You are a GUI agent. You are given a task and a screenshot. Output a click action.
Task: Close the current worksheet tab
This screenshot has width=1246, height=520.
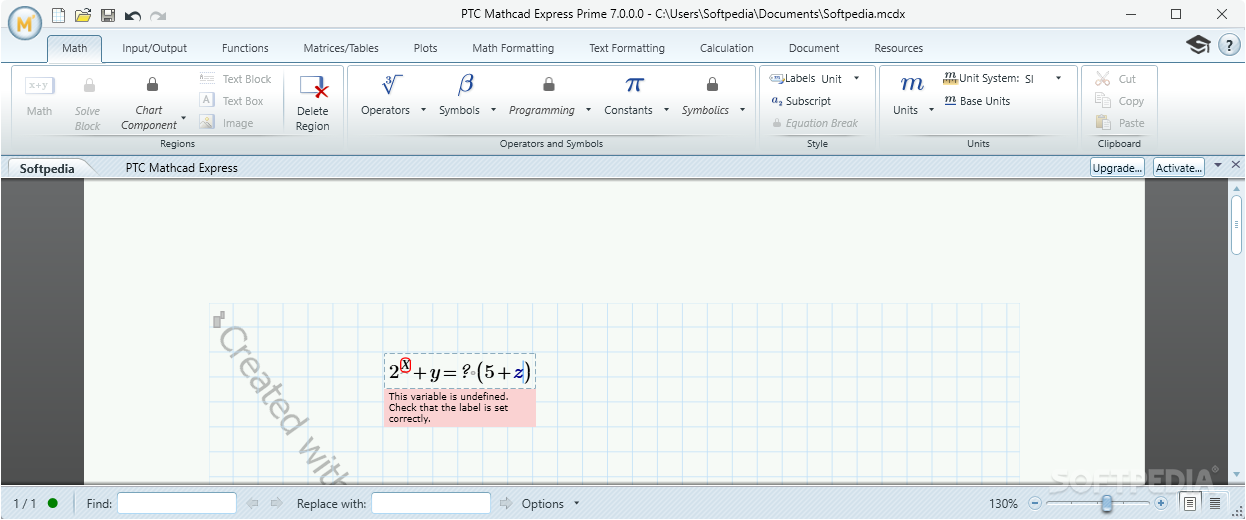[1236, 165]
